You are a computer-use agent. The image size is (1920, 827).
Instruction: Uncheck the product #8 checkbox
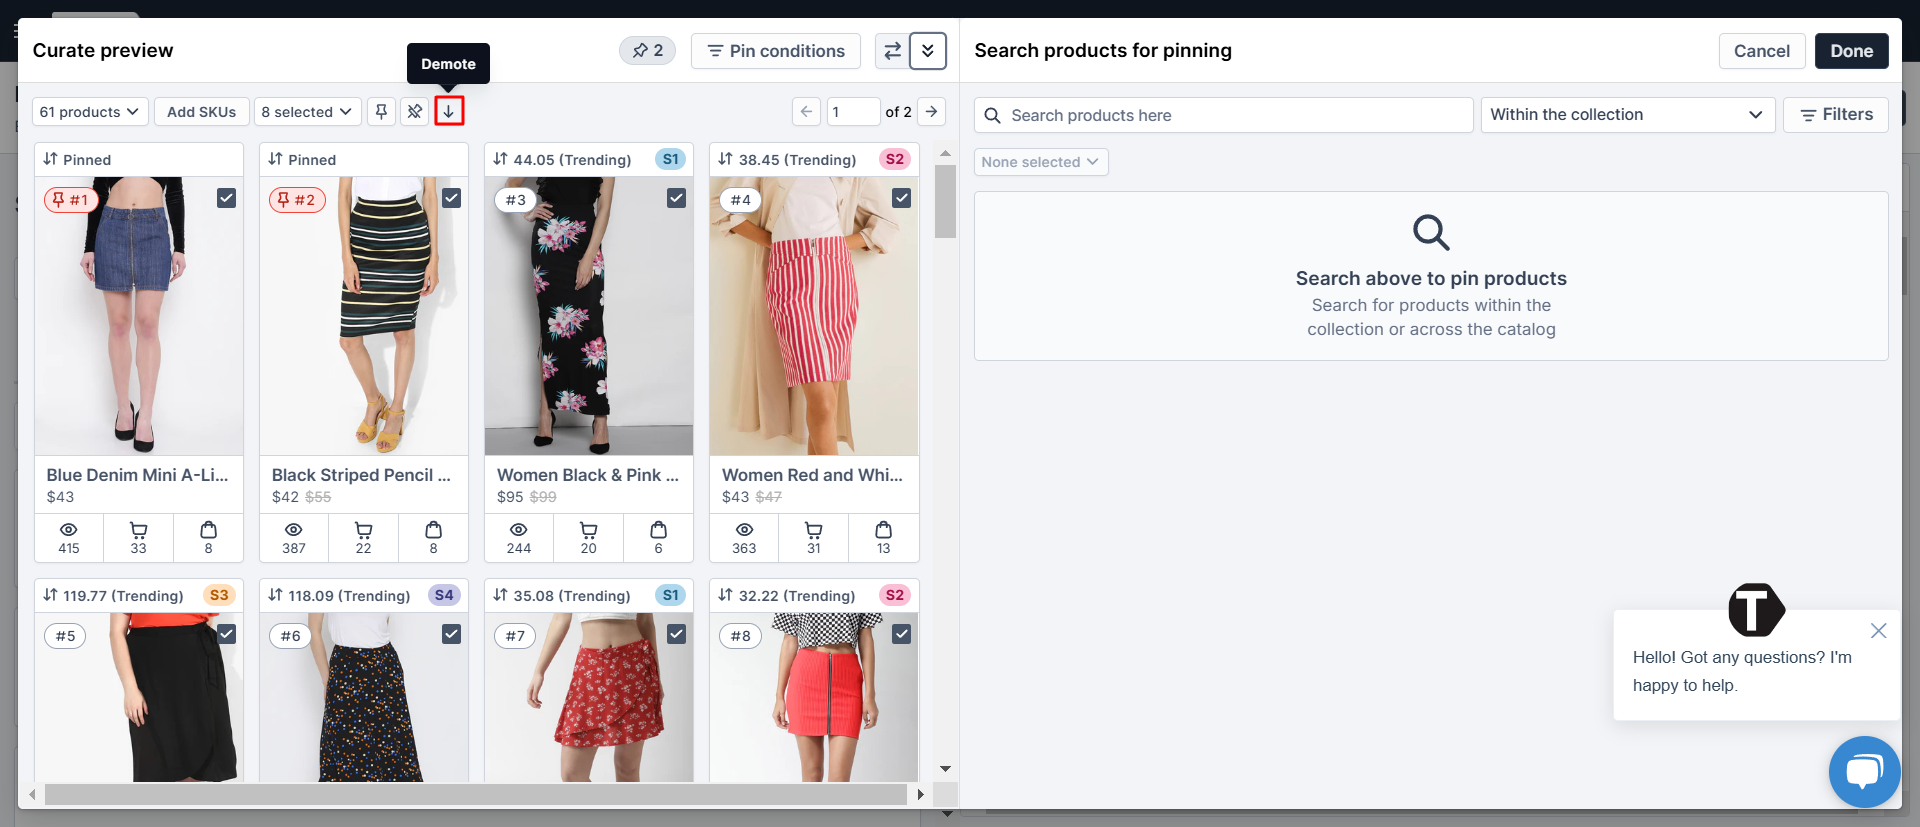[x=902, y=634]
